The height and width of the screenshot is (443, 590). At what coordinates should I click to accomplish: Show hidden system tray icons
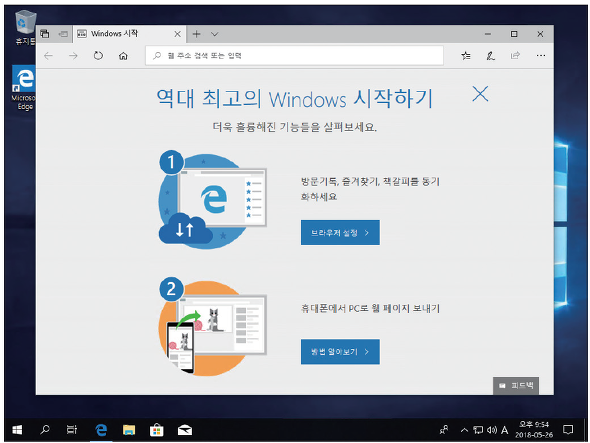(x=464, y=430)
